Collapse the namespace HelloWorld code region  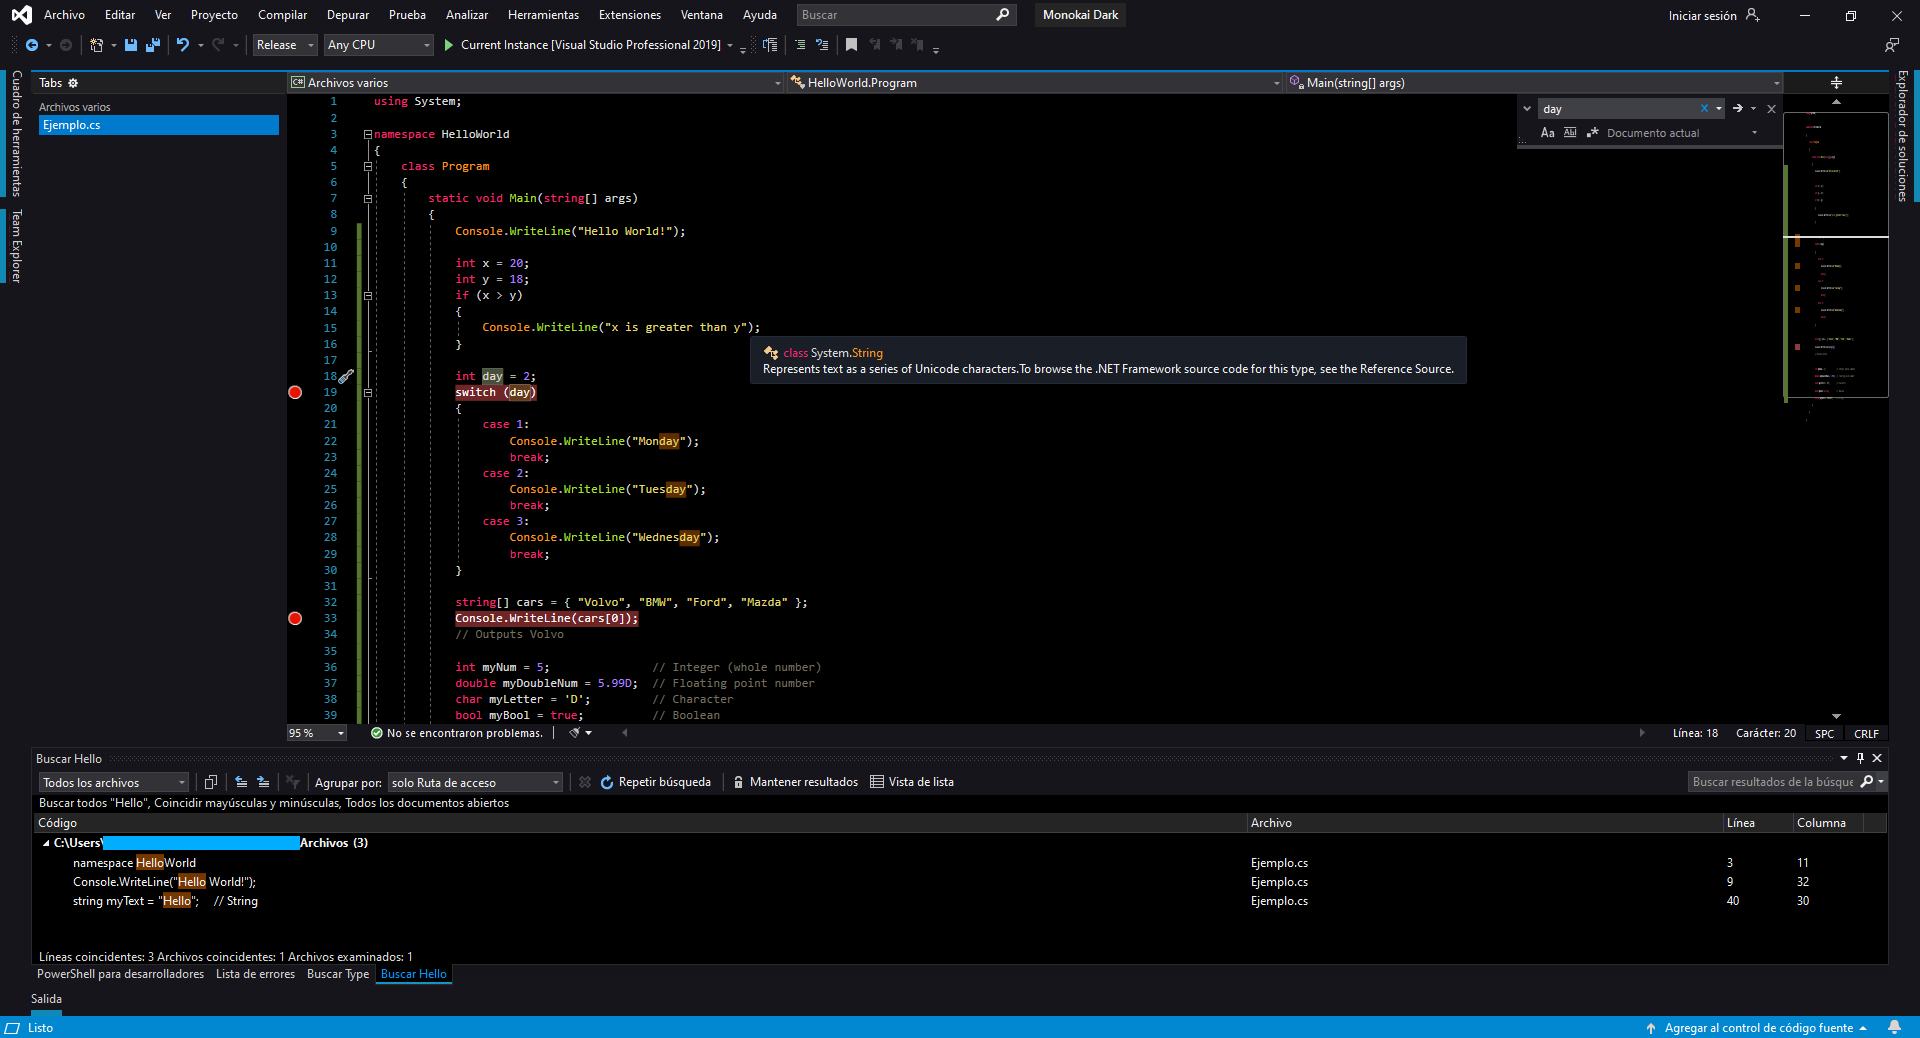click(x=368, y=134)
